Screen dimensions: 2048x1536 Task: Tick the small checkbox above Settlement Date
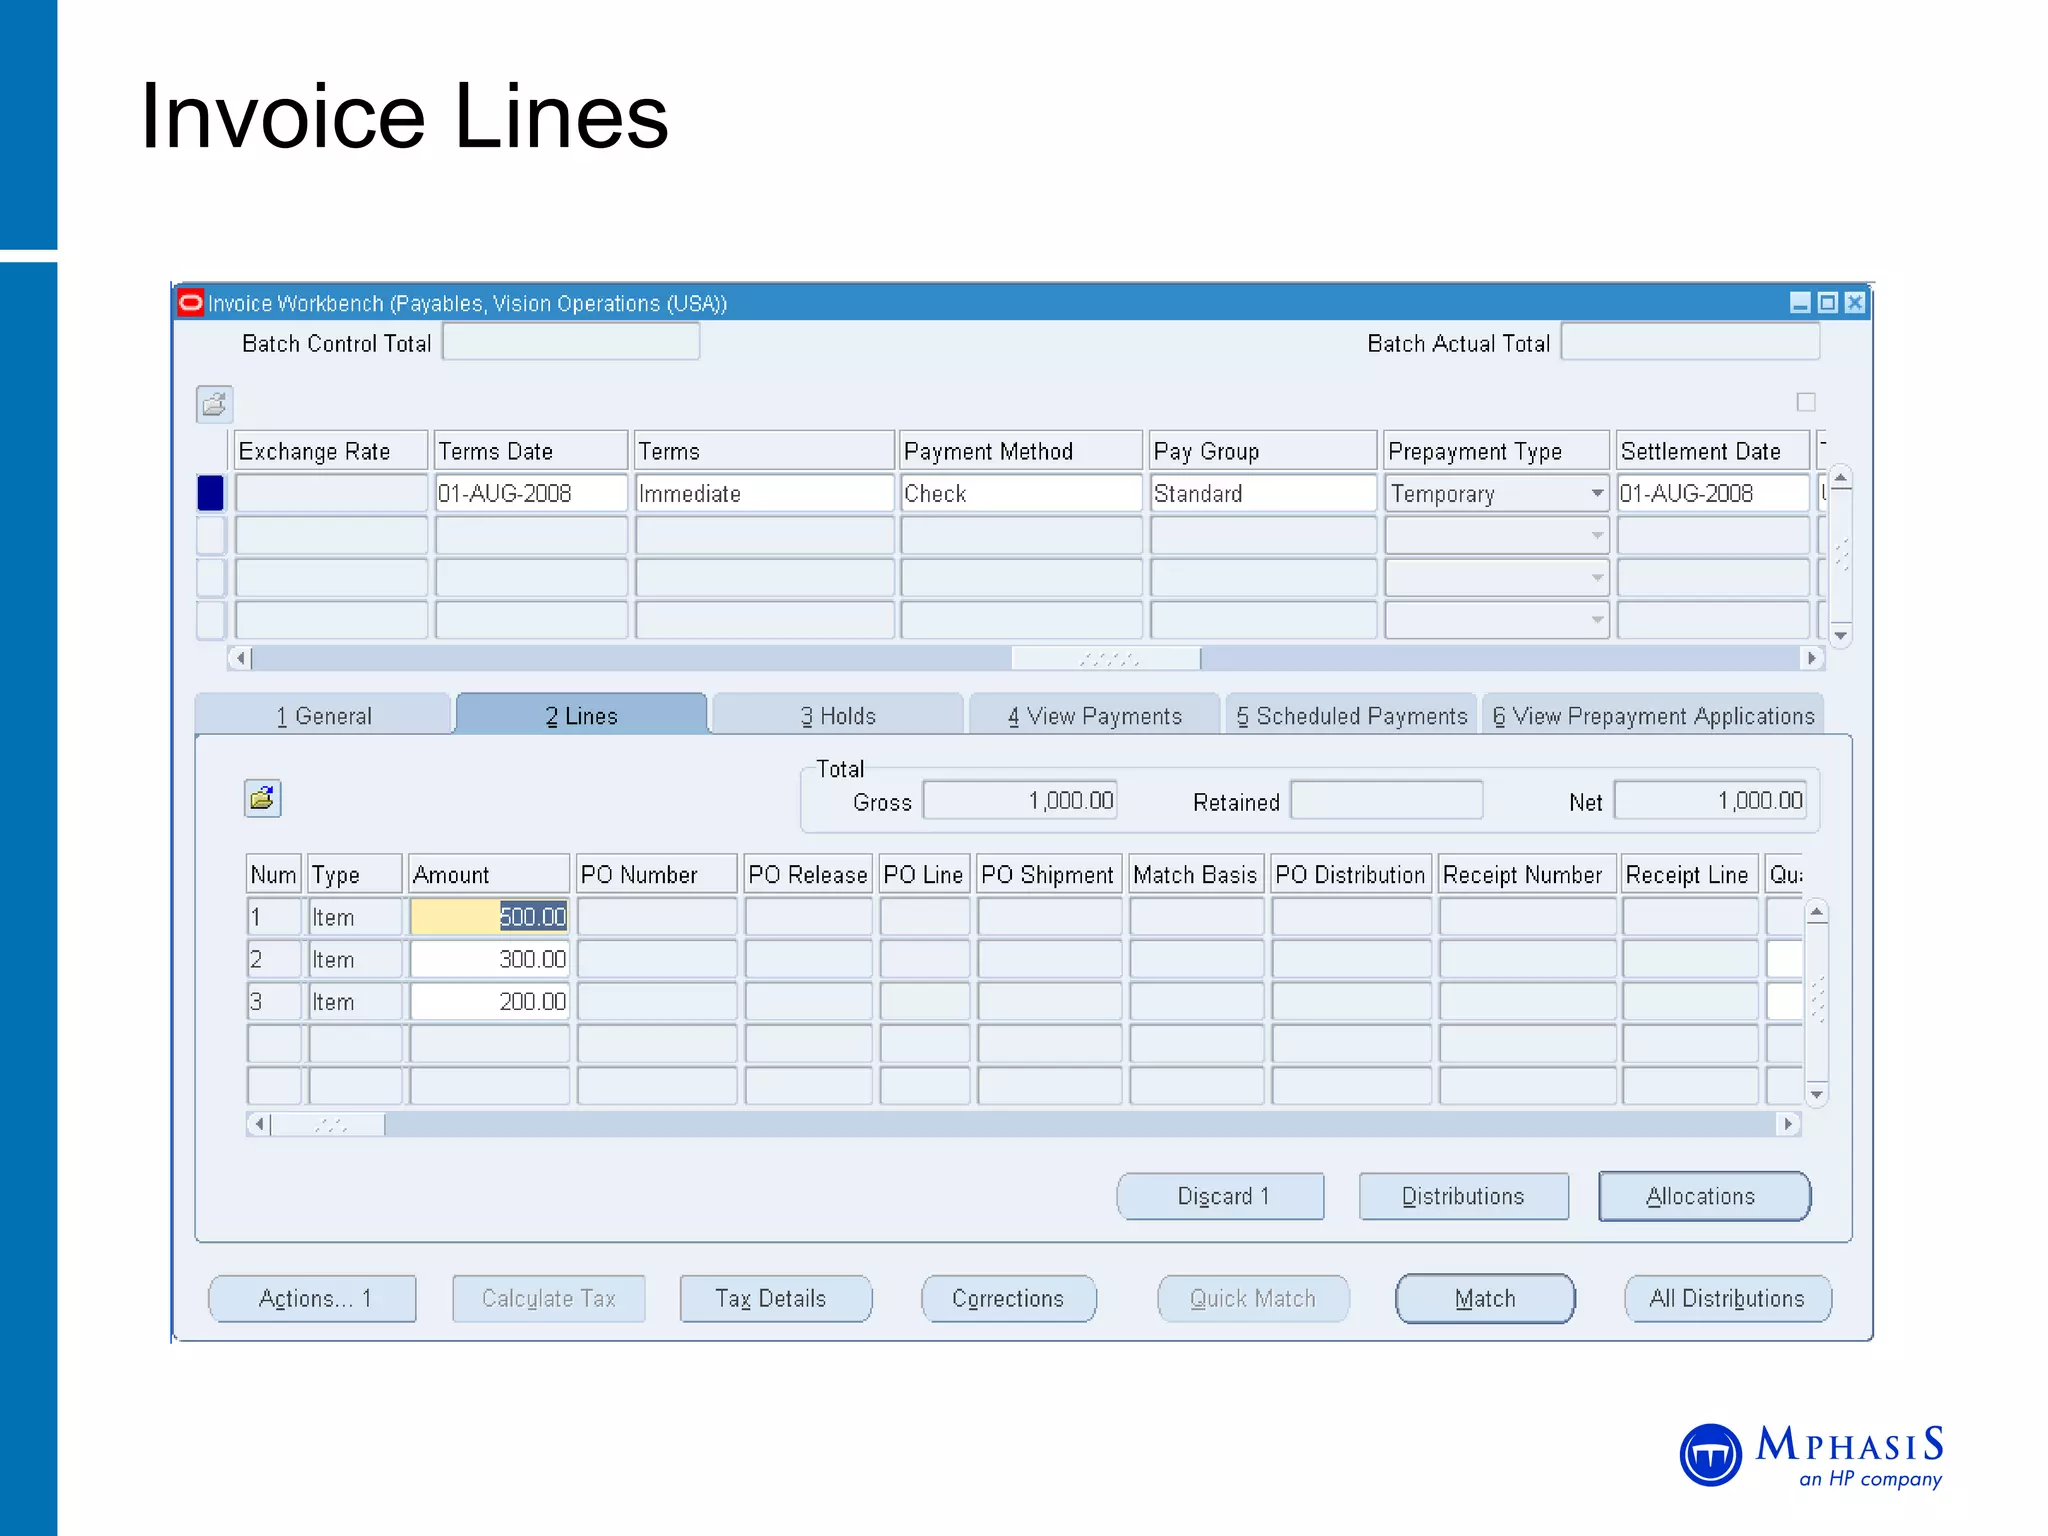[1805, 402]
